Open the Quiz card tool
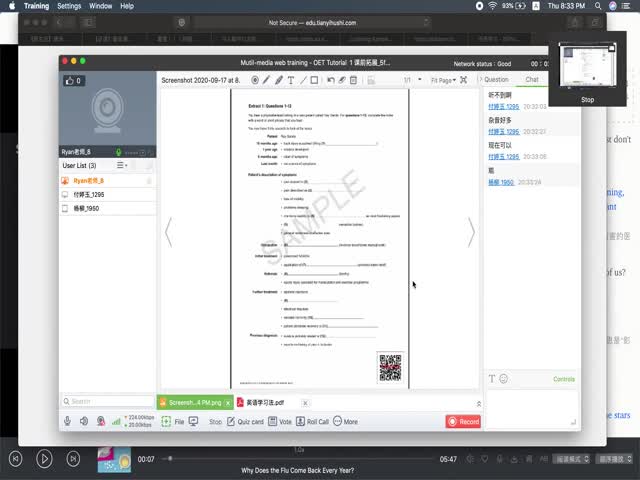 (245, 422)
